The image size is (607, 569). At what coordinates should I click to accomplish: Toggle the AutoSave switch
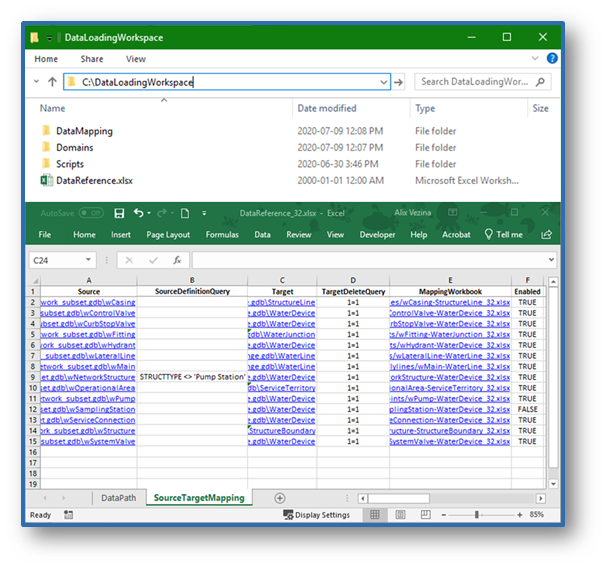click(91, 213)
